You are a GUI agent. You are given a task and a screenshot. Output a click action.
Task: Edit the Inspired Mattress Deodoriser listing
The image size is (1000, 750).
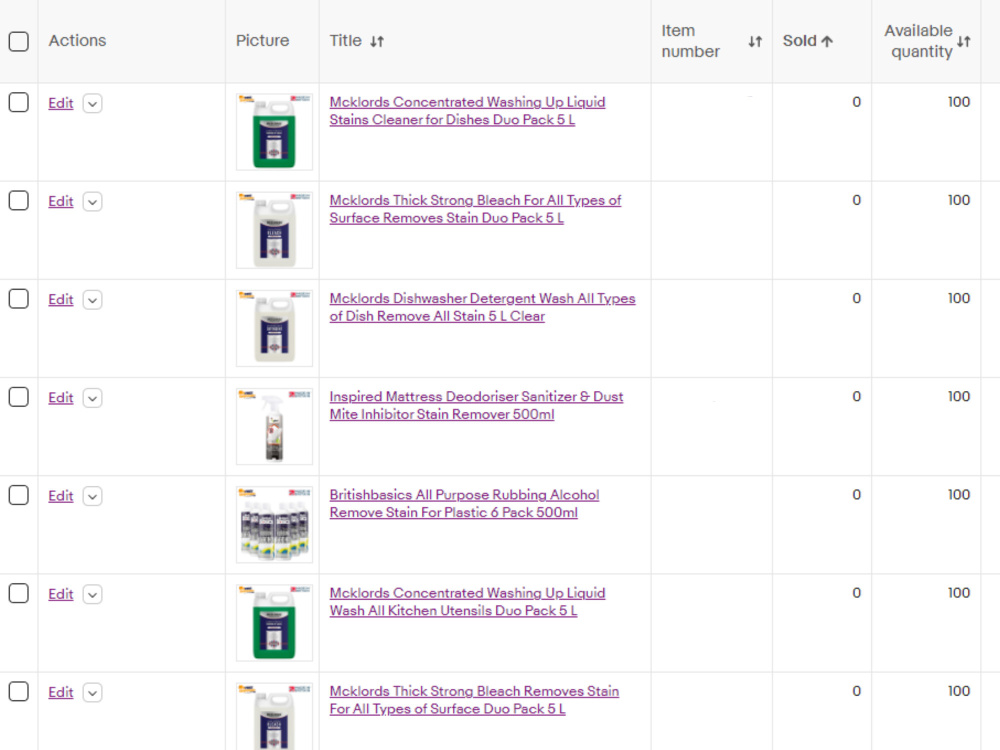point(61,398)
